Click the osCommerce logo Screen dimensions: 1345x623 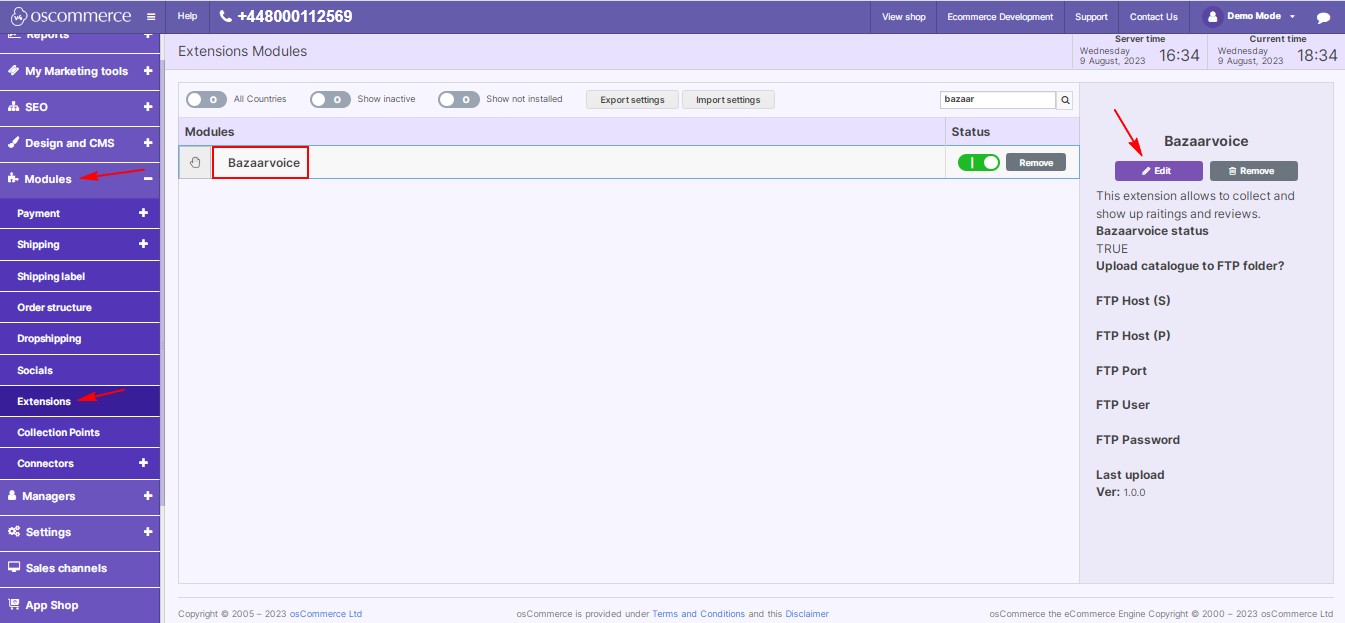pyautogui.click(x=71, y=16)
